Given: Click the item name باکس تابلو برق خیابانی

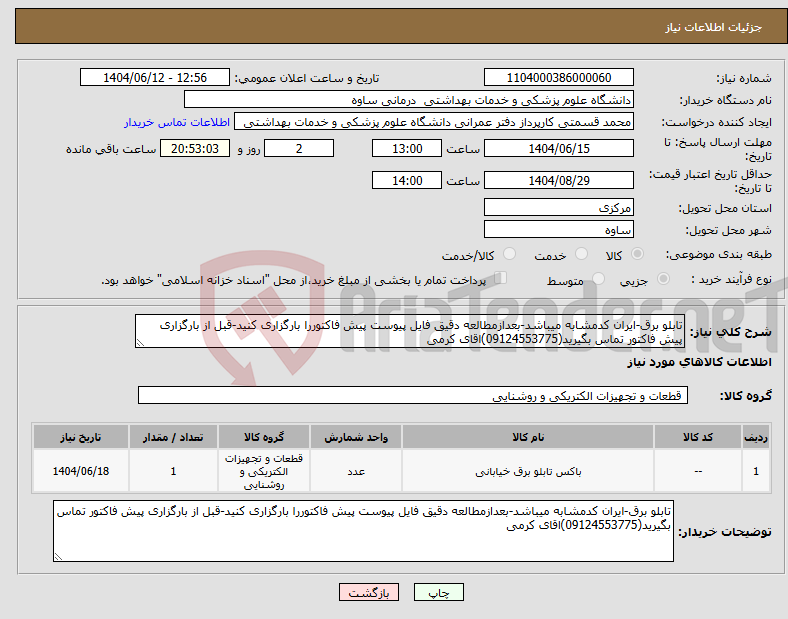Looking at the screenshot, I should tap(528, 471).
